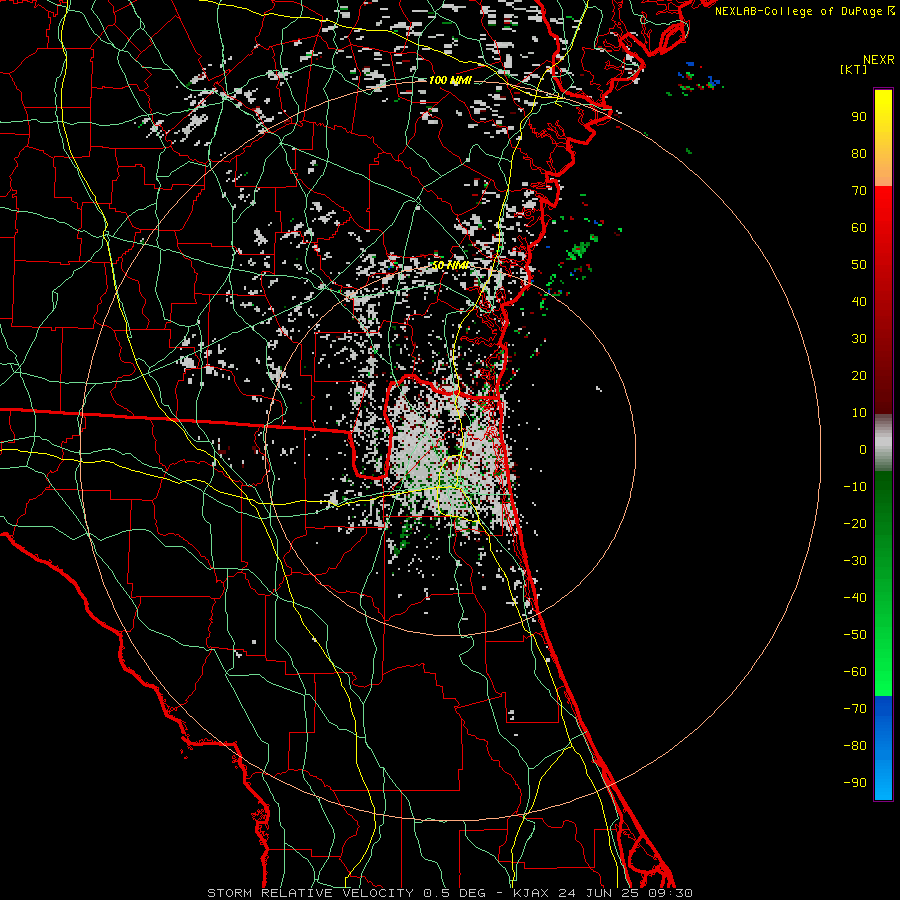Click the 0 value on velocity scale
This screenshot has height=900, width=900.
click(863, 449)
